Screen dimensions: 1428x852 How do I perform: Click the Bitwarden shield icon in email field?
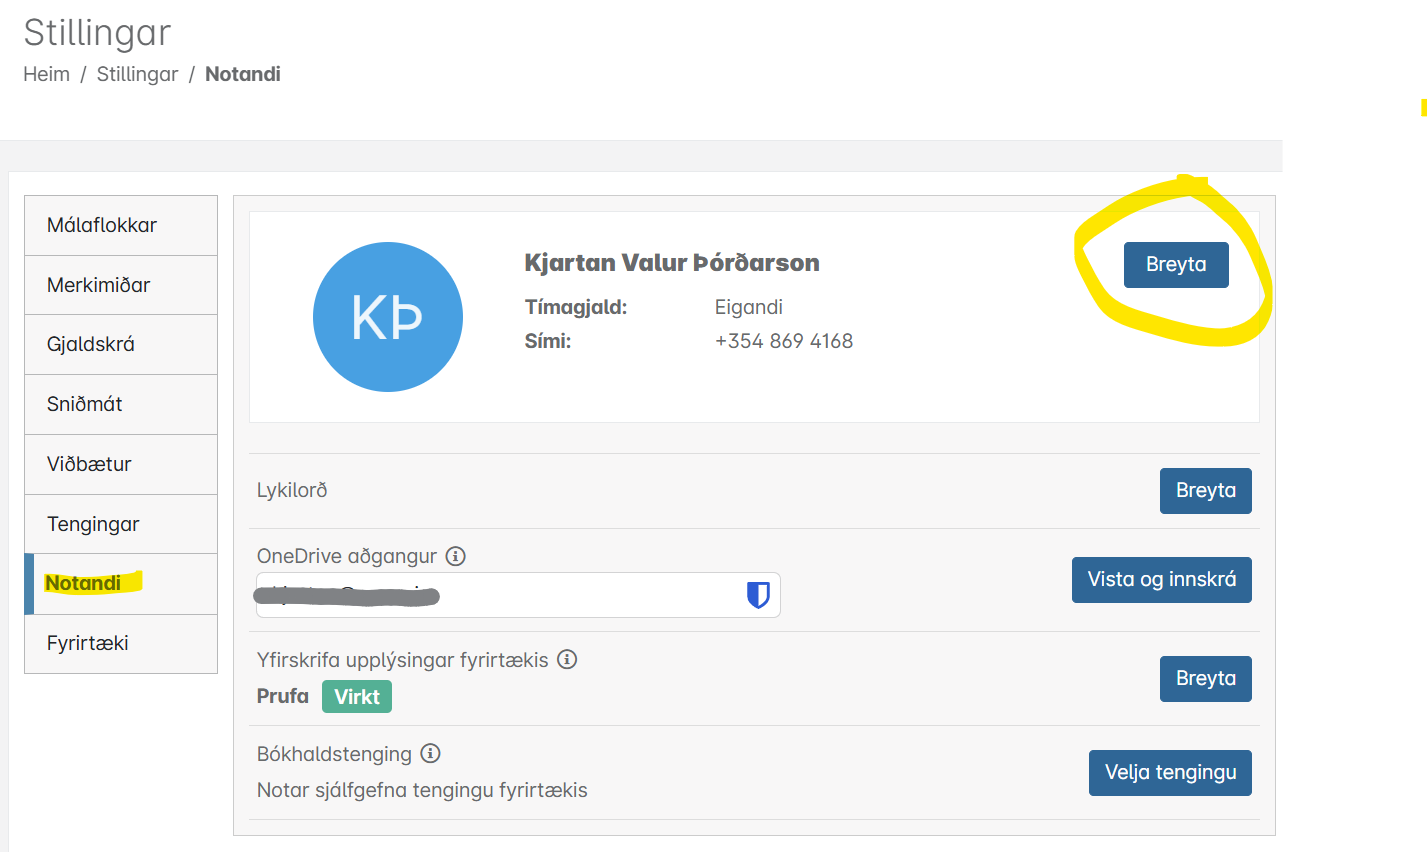[758, 595]
